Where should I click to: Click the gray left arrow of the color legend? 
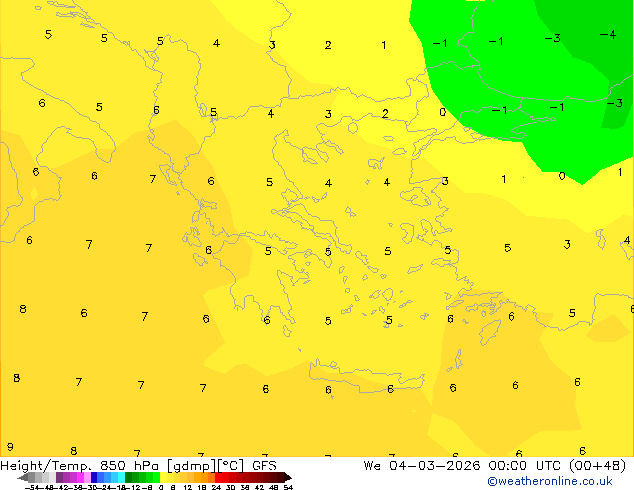(23, 478)
